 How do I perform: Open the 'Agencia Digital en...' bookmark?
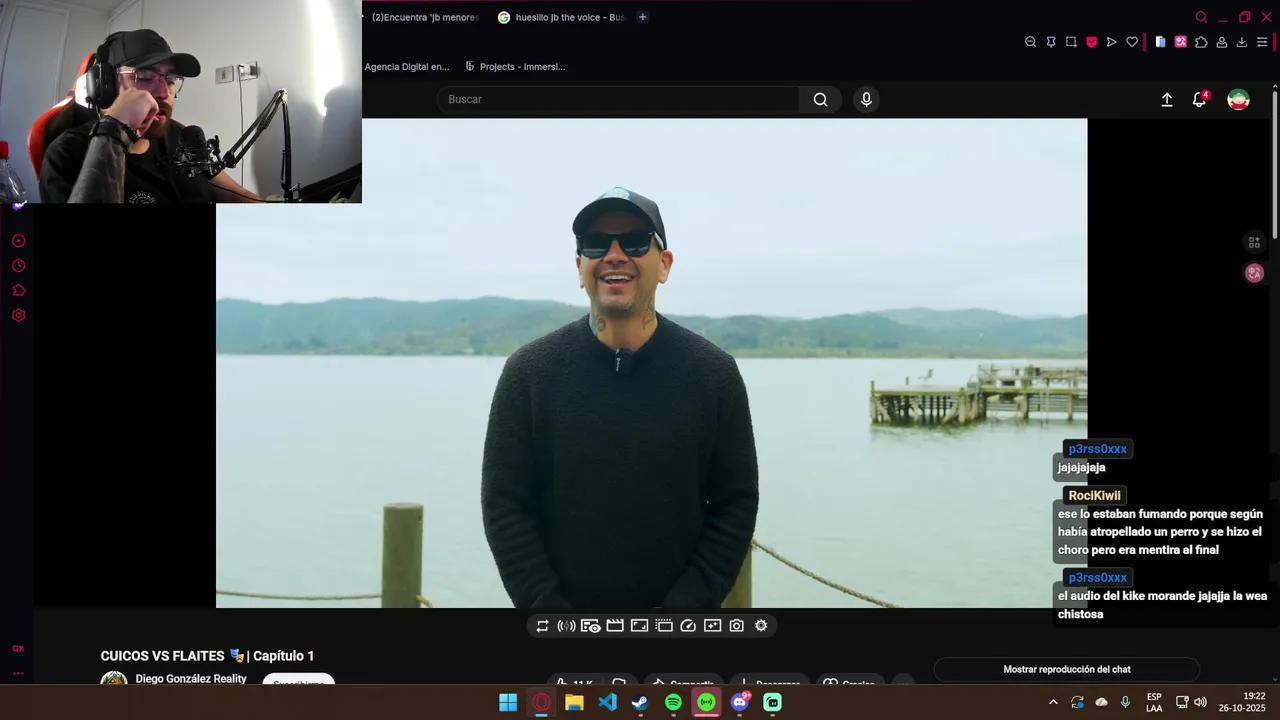[407, 67]
